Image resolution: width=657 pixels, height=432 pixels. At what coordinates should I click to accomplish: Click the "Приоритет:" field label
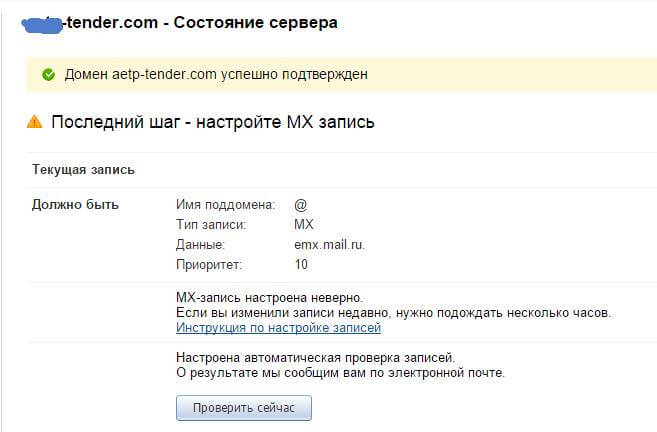209,265
